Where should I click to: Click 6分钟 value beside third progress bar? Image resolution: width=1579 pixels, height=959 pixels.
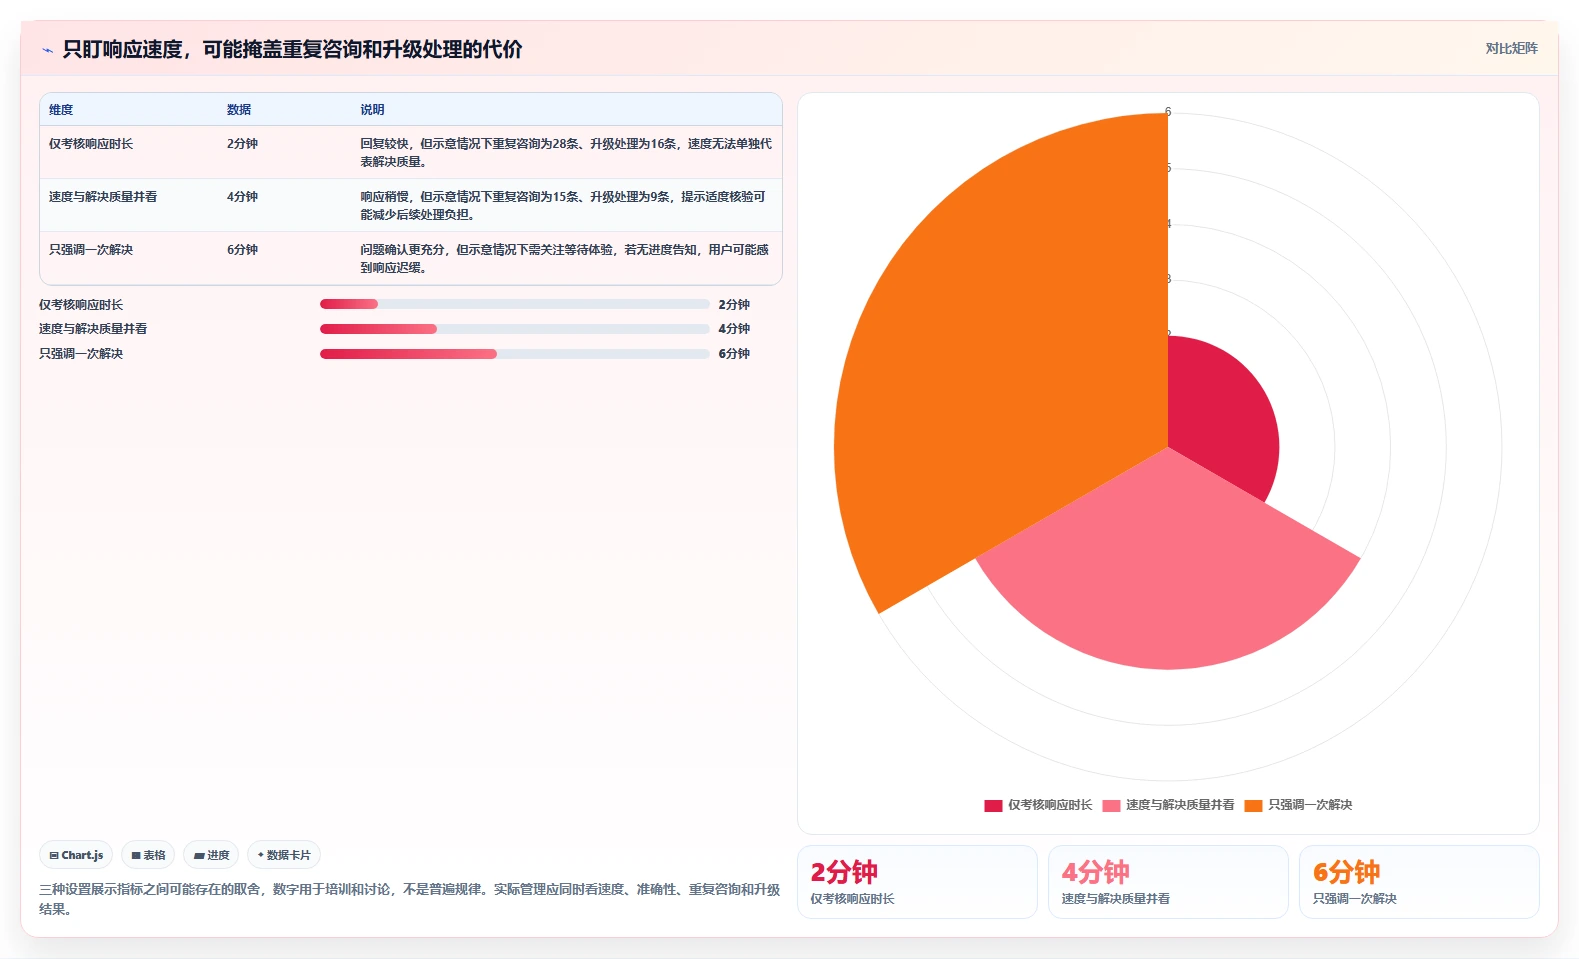[x=734, y=354]
